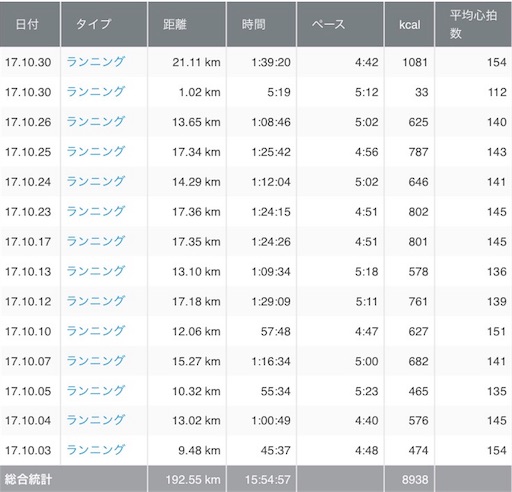Open the 17.10.10 ランニング link
The image size is (512, 492).
pyautogui.click(x=96, y=331)
